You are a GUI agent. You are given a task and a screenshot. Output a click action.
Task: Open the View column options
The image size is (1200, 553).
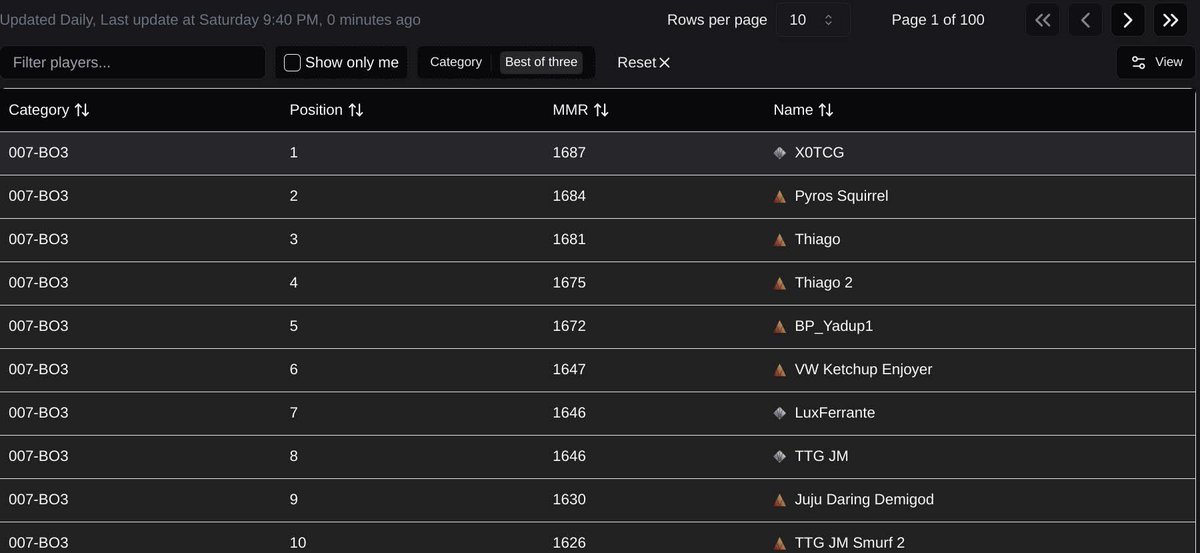click(x=1156, y=62)
